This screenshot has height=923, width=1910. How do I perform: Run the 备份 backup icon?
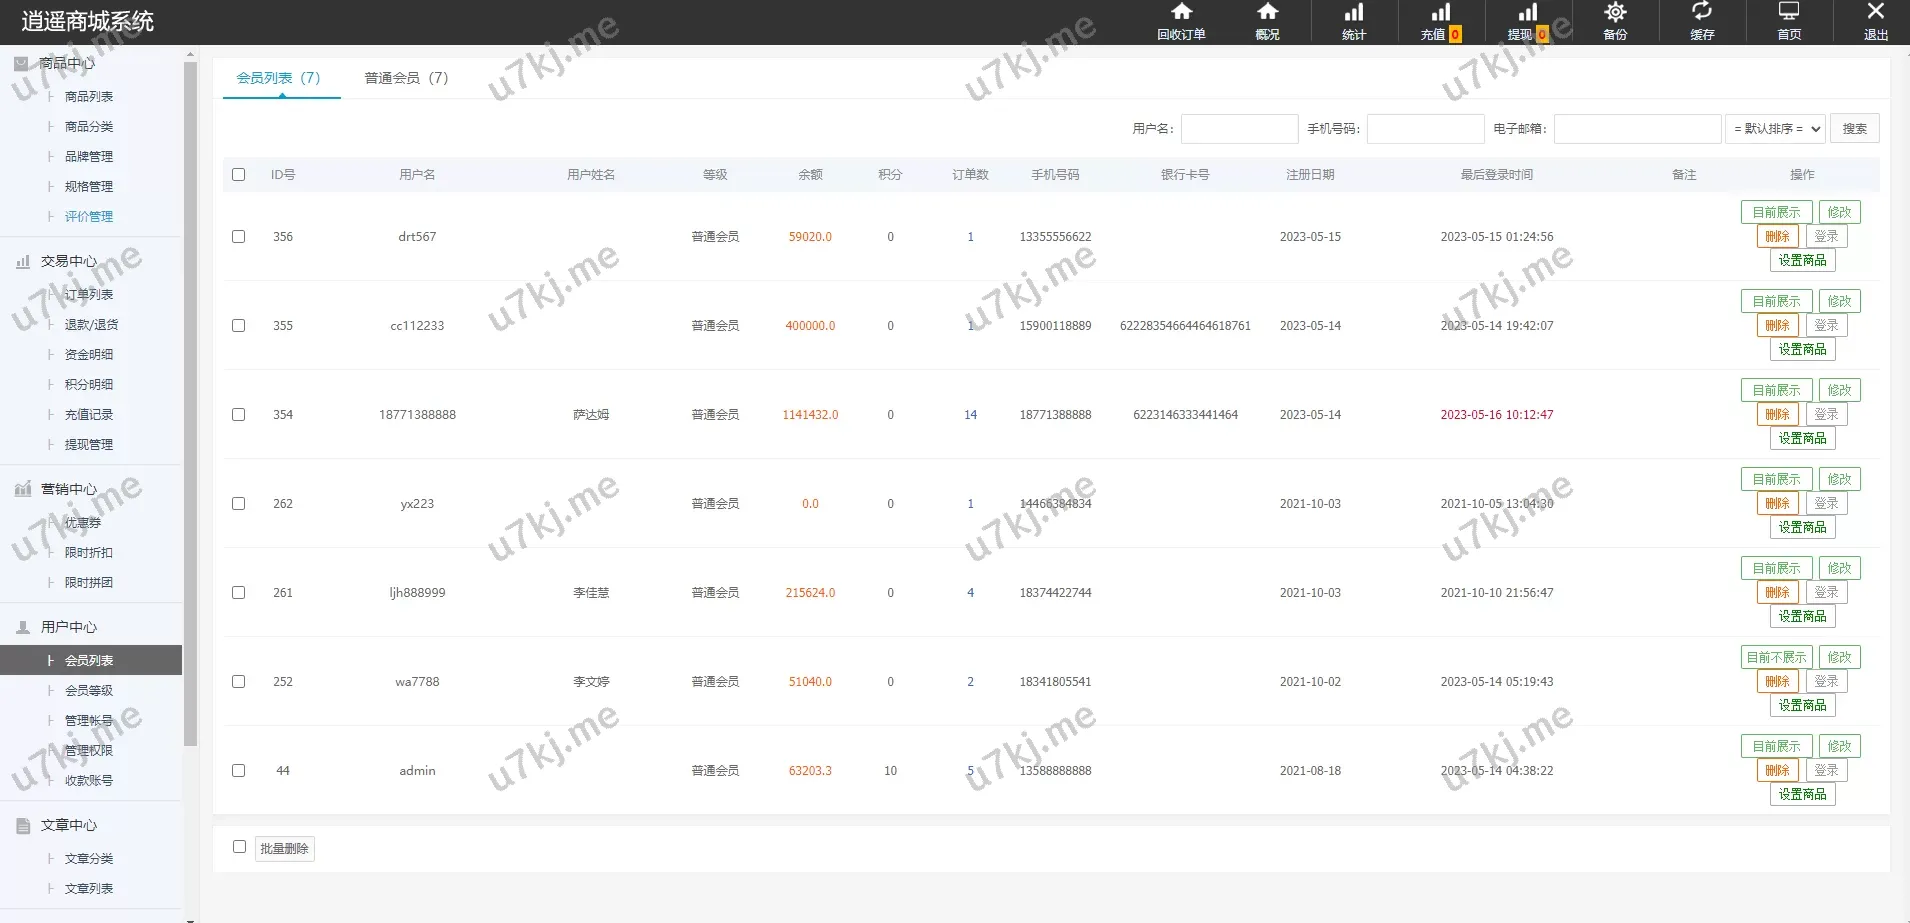pyautogui.click(x=1614, y=21)
